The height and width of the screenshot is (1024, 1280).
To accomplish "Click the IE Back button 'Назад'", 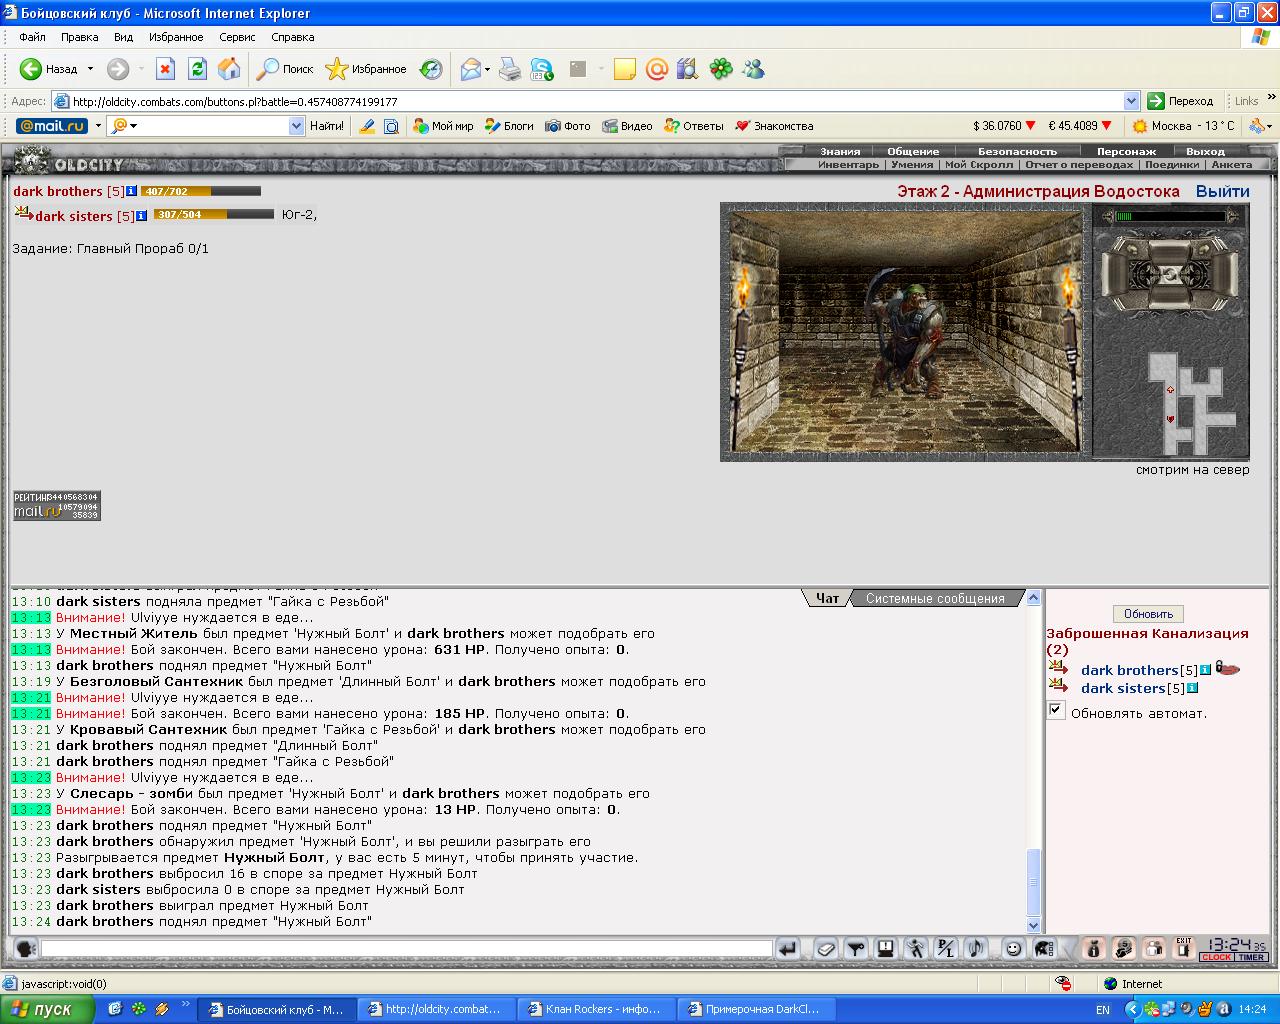I will (49, 69).
